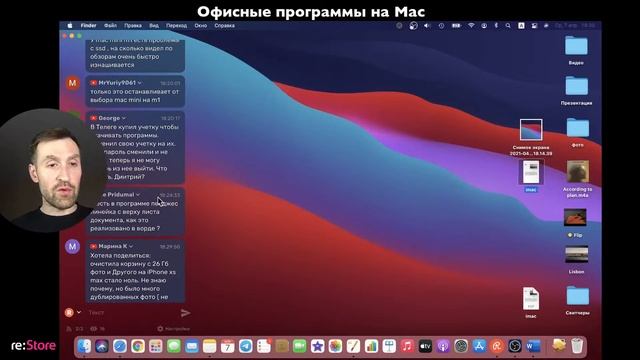
Task: Expand the account dropdown beside chat avatar
Action: [x=79, y=313]
